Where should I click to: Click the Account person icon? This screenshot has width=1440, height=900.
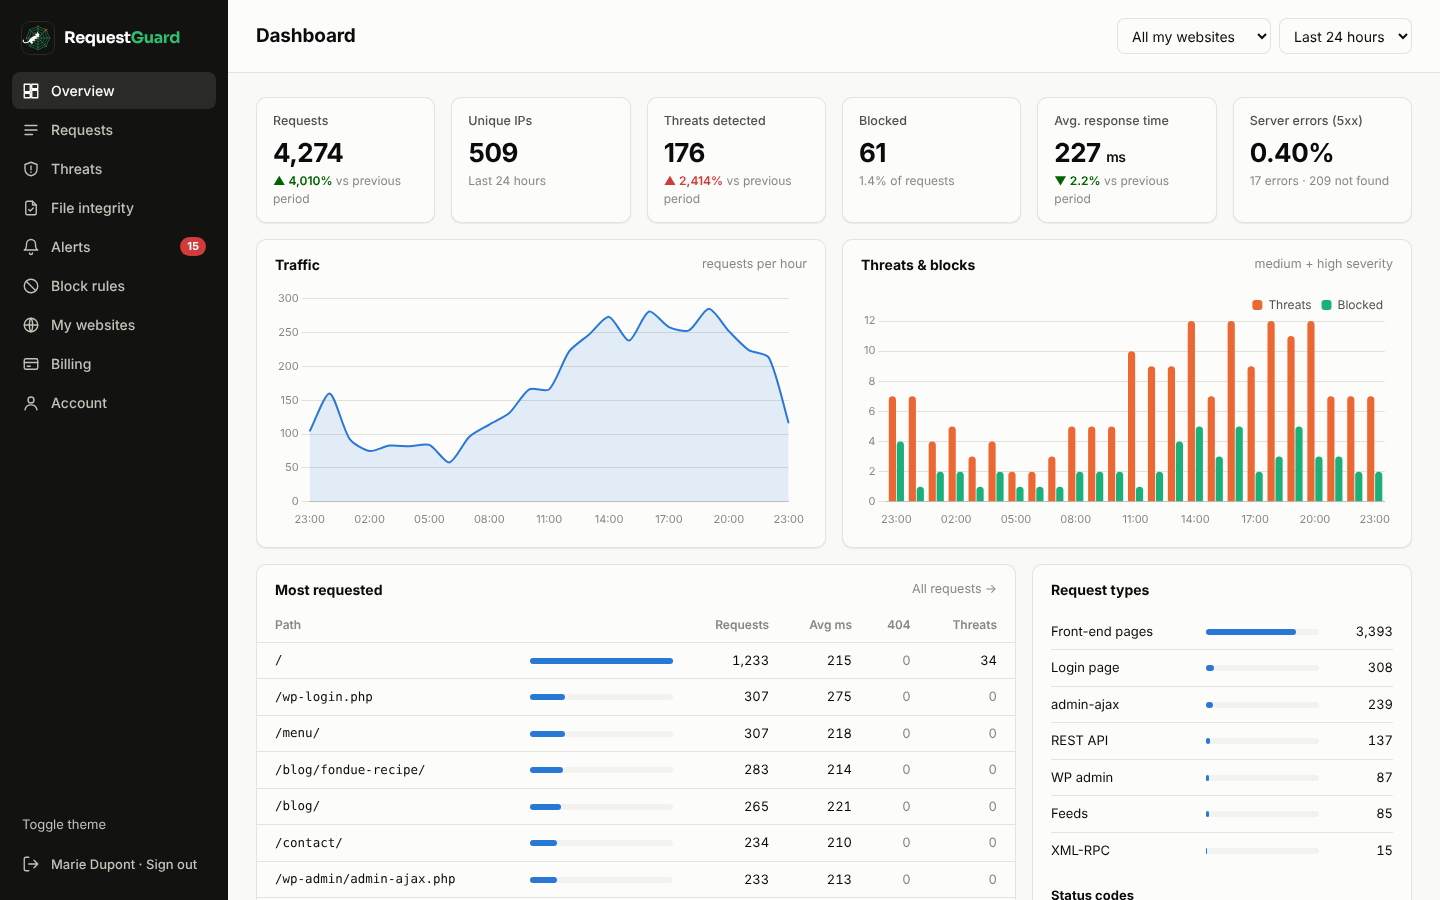pyautogui.click(x=31, y=403)
